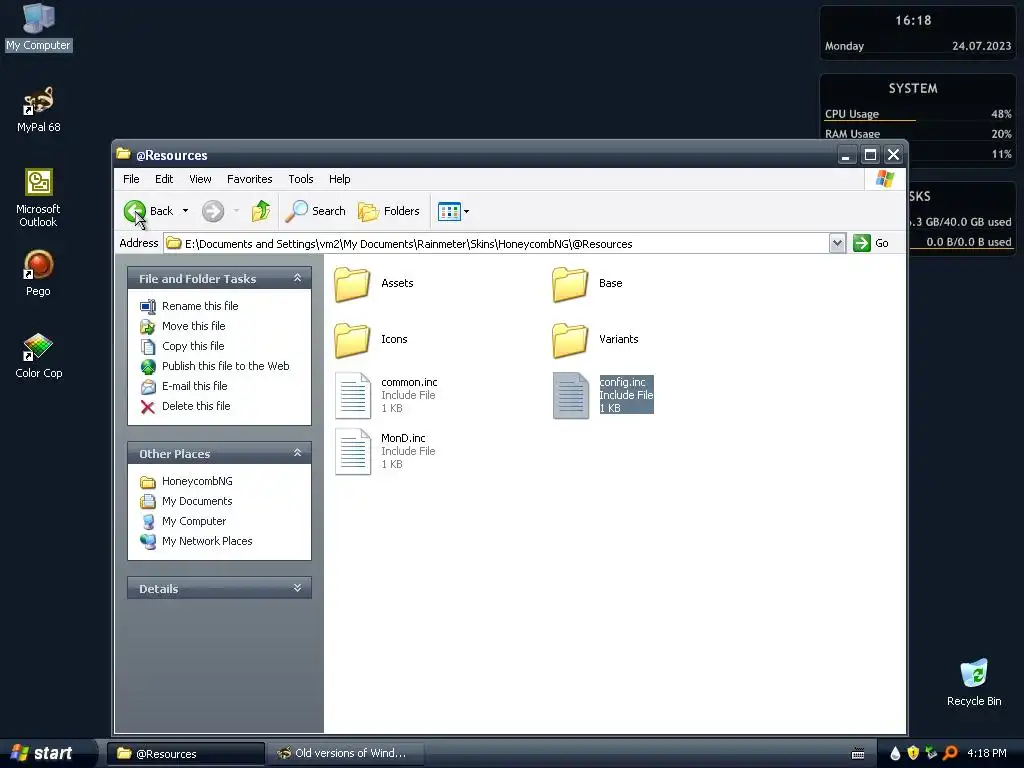Select the Base folder icon
Screen dimensions: 1024x768
pyautogui.click(x=569, y=284)
